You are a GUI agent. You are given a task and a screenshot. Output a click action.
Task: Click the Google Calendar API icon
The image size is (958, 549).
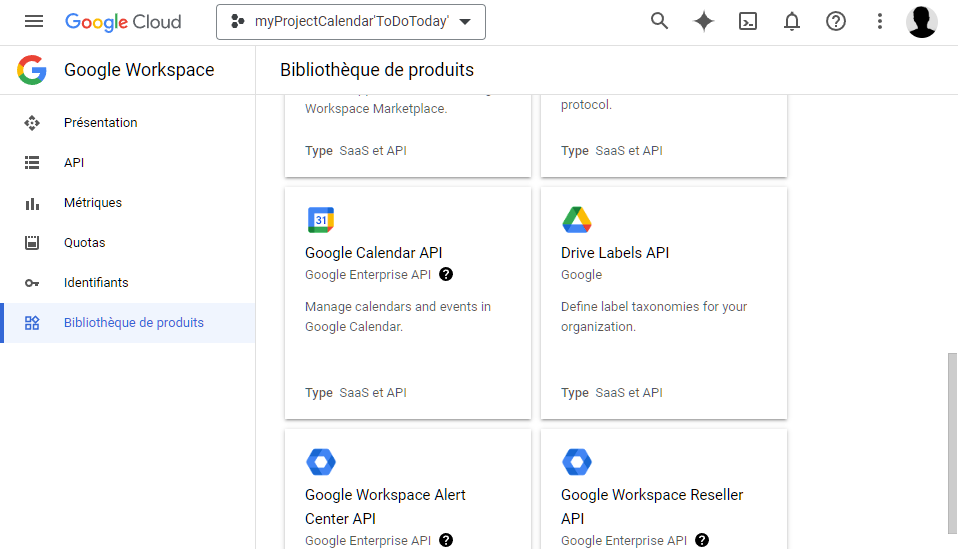[x=321, y=220]
